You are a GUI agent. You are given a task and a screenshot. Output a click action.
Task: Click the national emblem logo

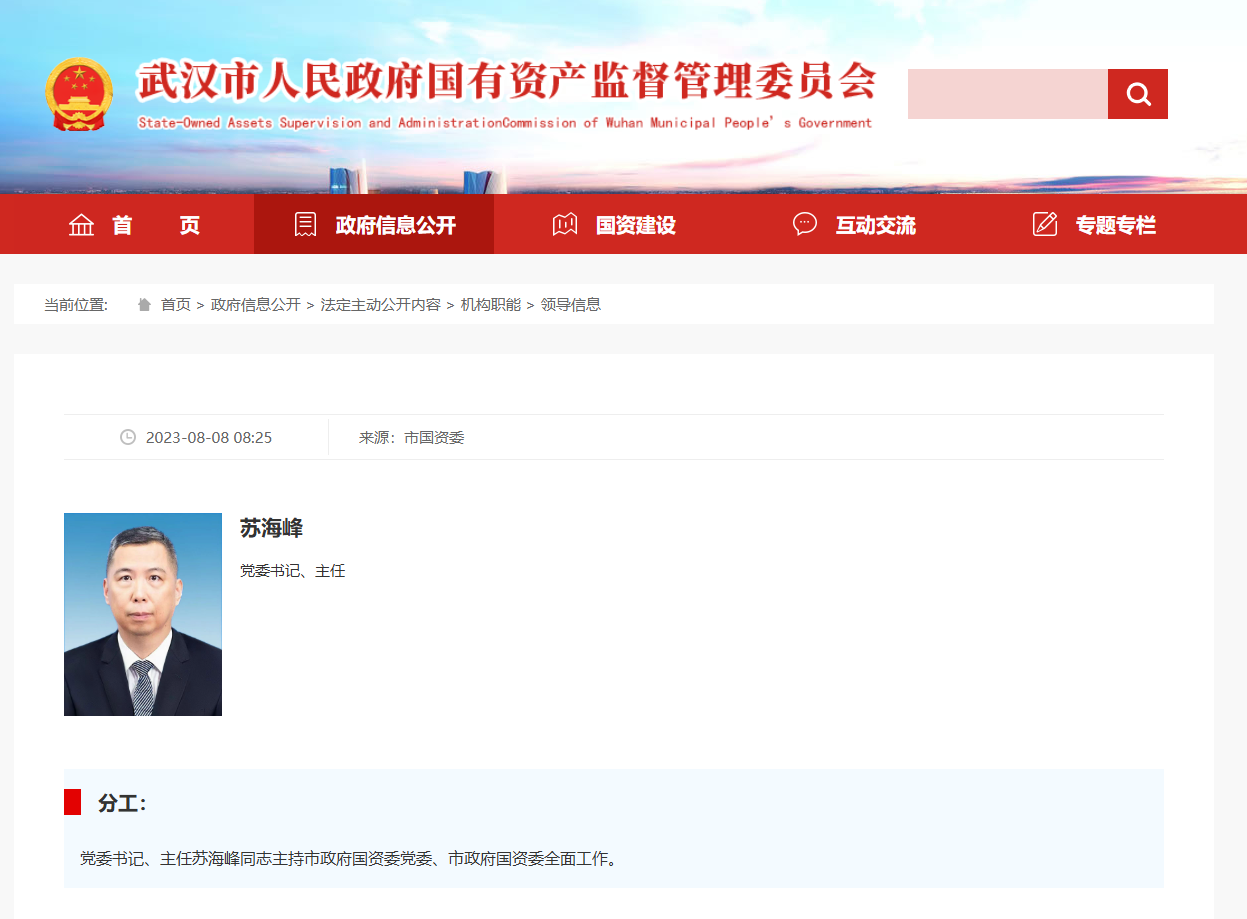pos(79,94)
